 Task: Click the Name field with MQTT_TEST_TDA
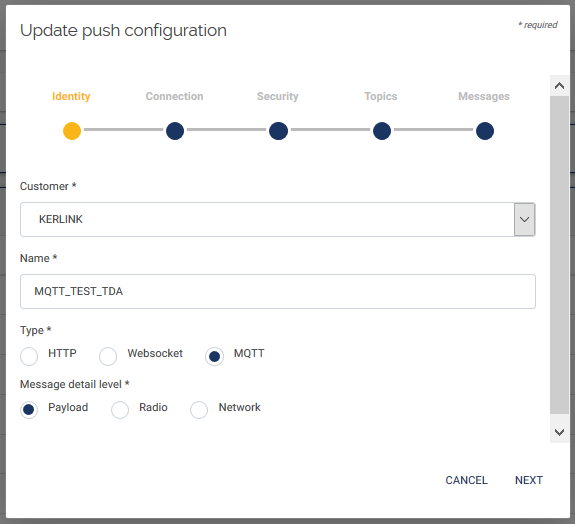click(278, 291)
